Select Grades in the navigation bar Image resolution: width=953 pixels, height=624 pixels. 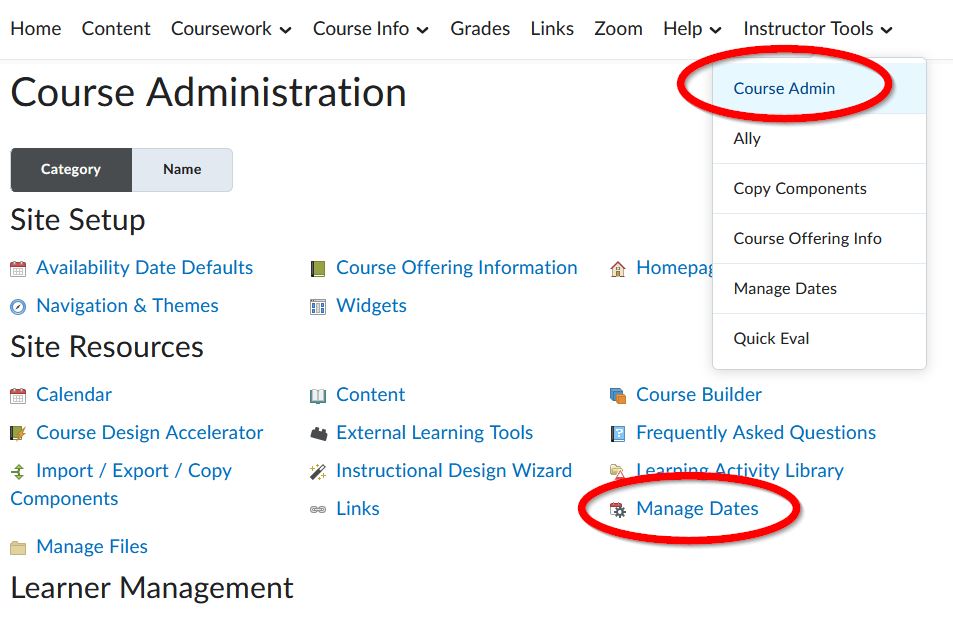coord(480,28)
